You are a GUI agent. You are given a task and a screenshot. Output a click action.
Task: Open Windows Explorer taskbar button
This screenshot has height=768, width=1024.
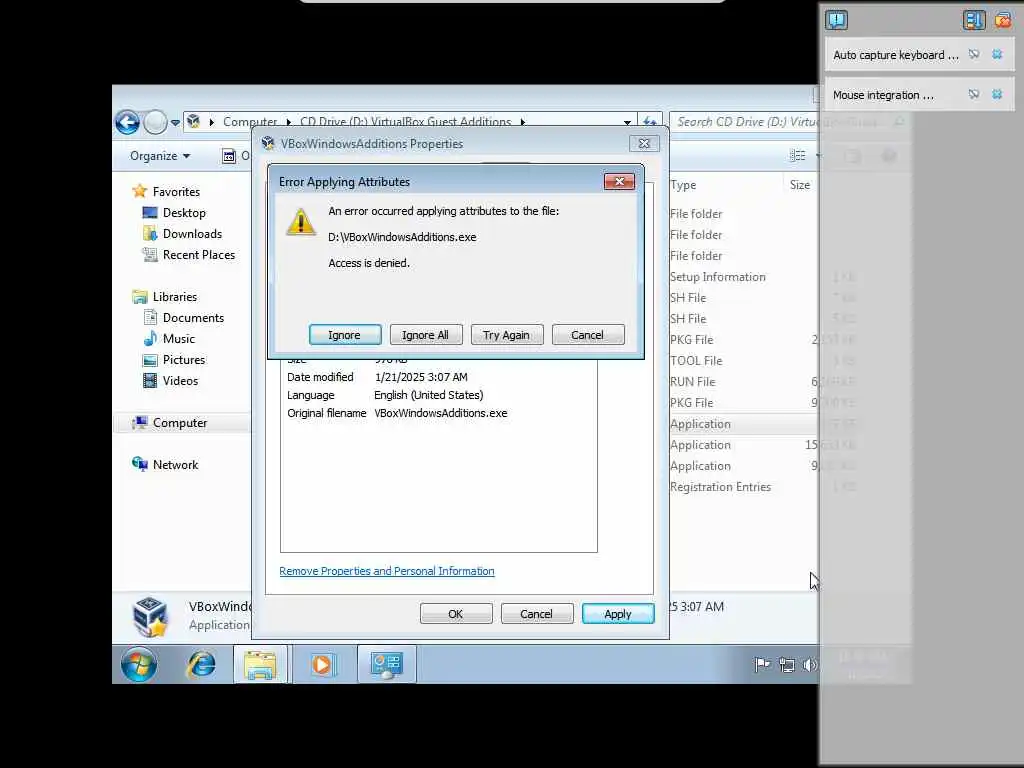click(261, 665)
